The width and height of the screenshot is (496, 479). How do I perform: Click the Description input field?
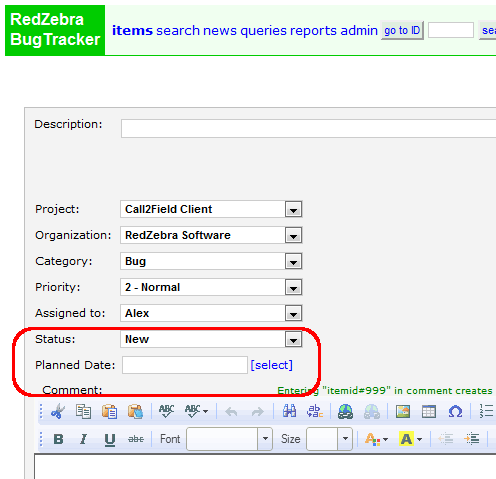pos(309,128)
